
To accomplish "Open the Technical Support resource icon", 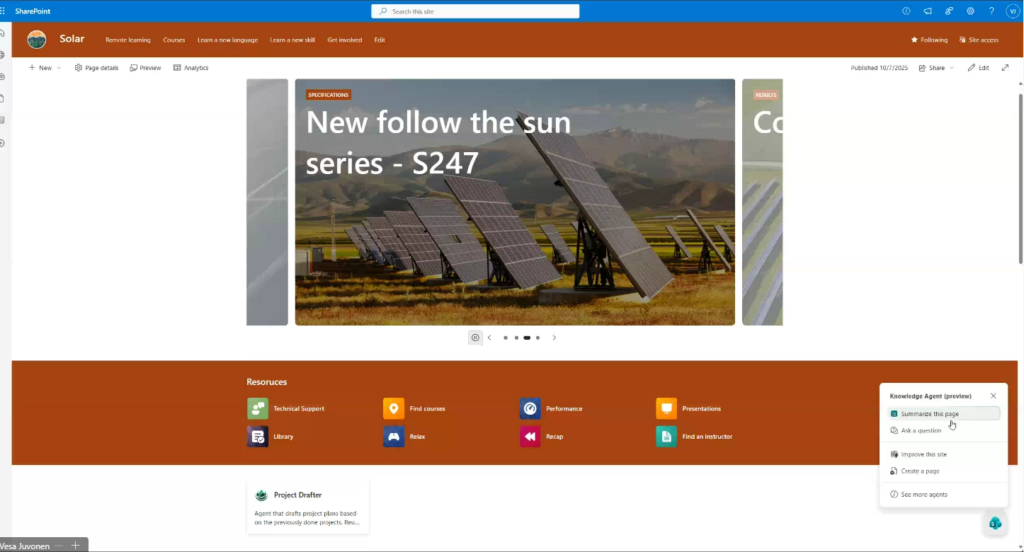I will [x=257, y=408].
